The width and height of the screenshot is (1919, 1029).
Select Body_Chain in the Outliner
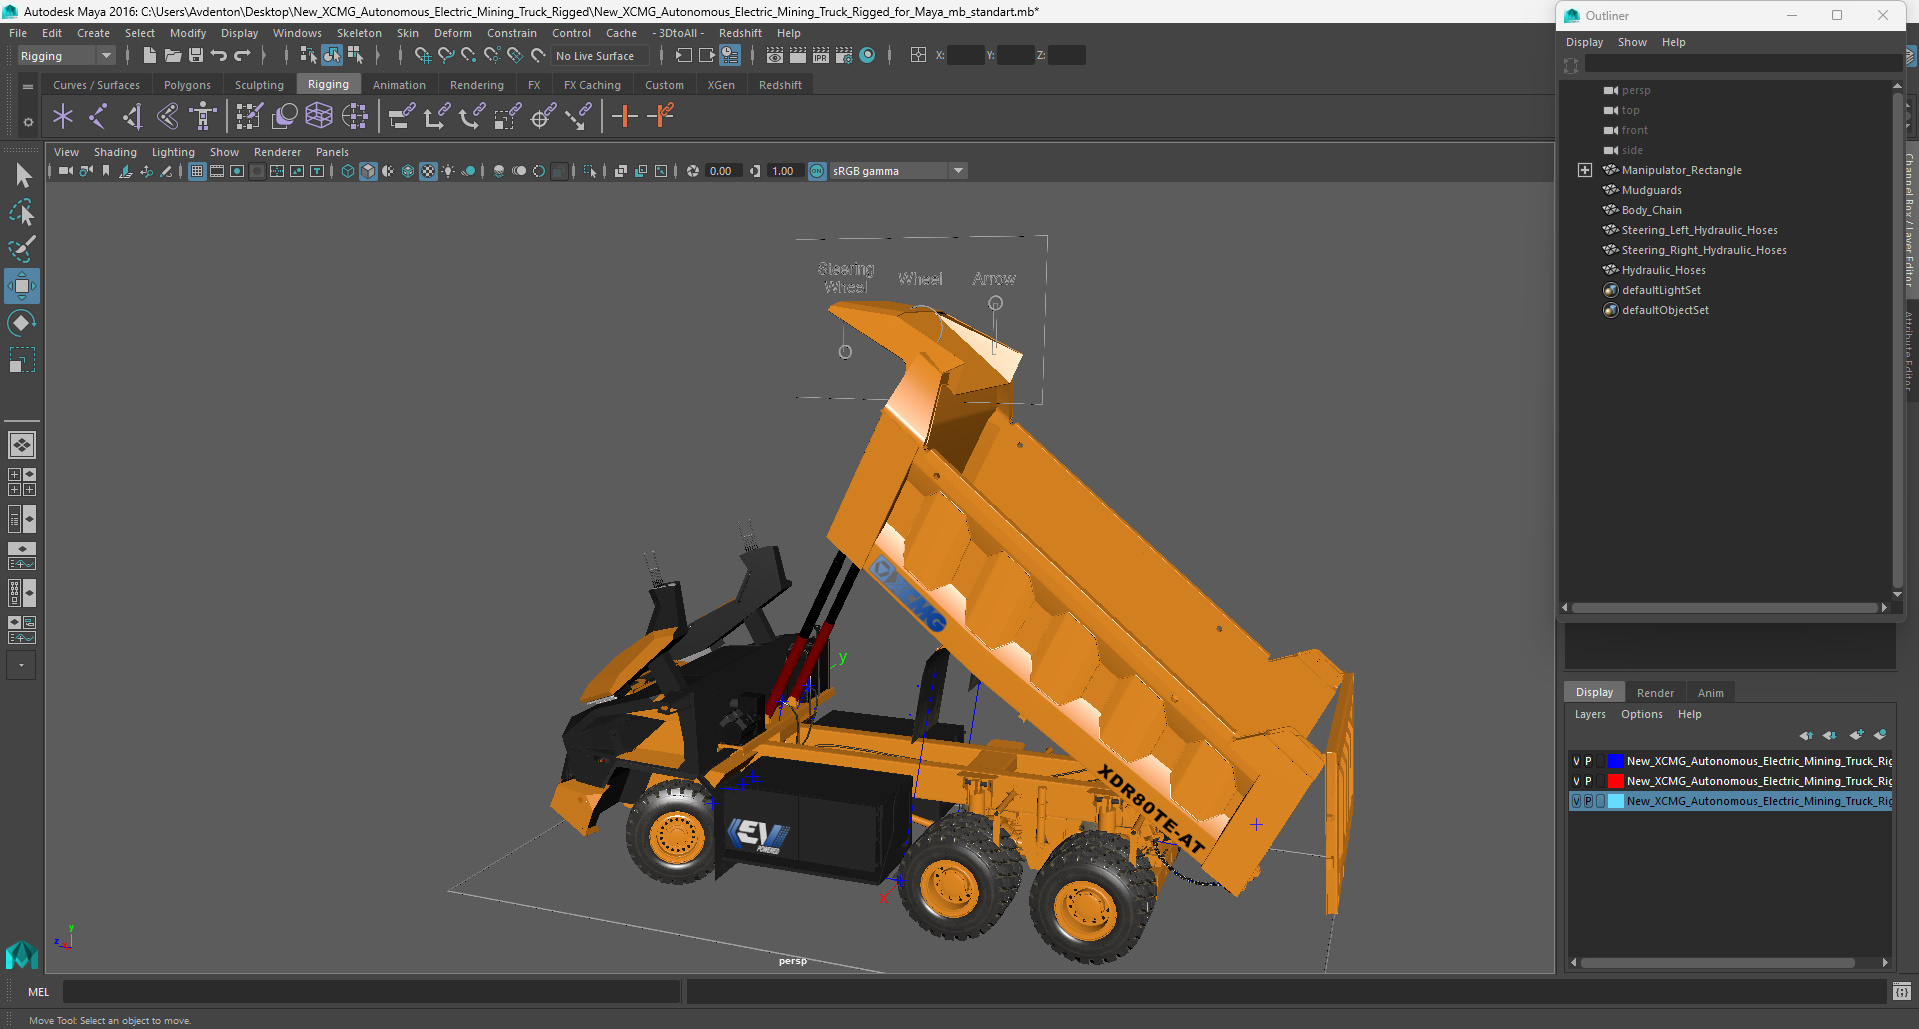(x=1651, y=210)
